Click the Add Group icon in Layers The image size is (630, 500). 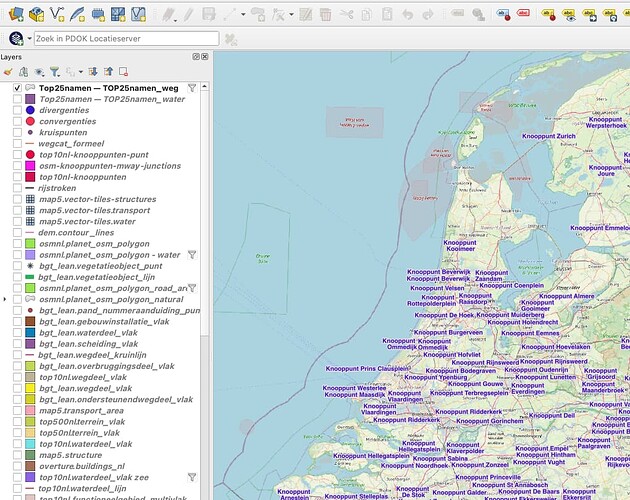click(23, 72)
